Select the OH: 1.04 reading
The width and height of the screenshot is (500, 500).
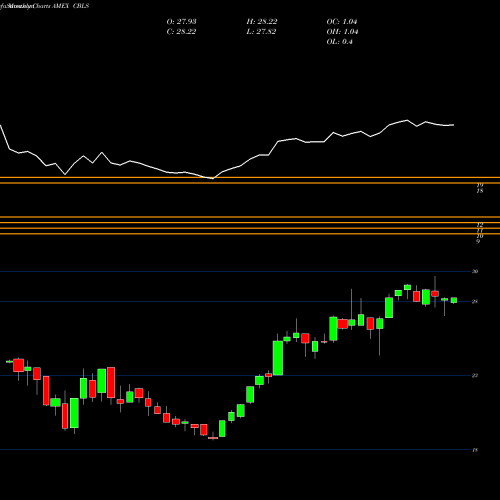pyautogui.click(x=342, y=32)
